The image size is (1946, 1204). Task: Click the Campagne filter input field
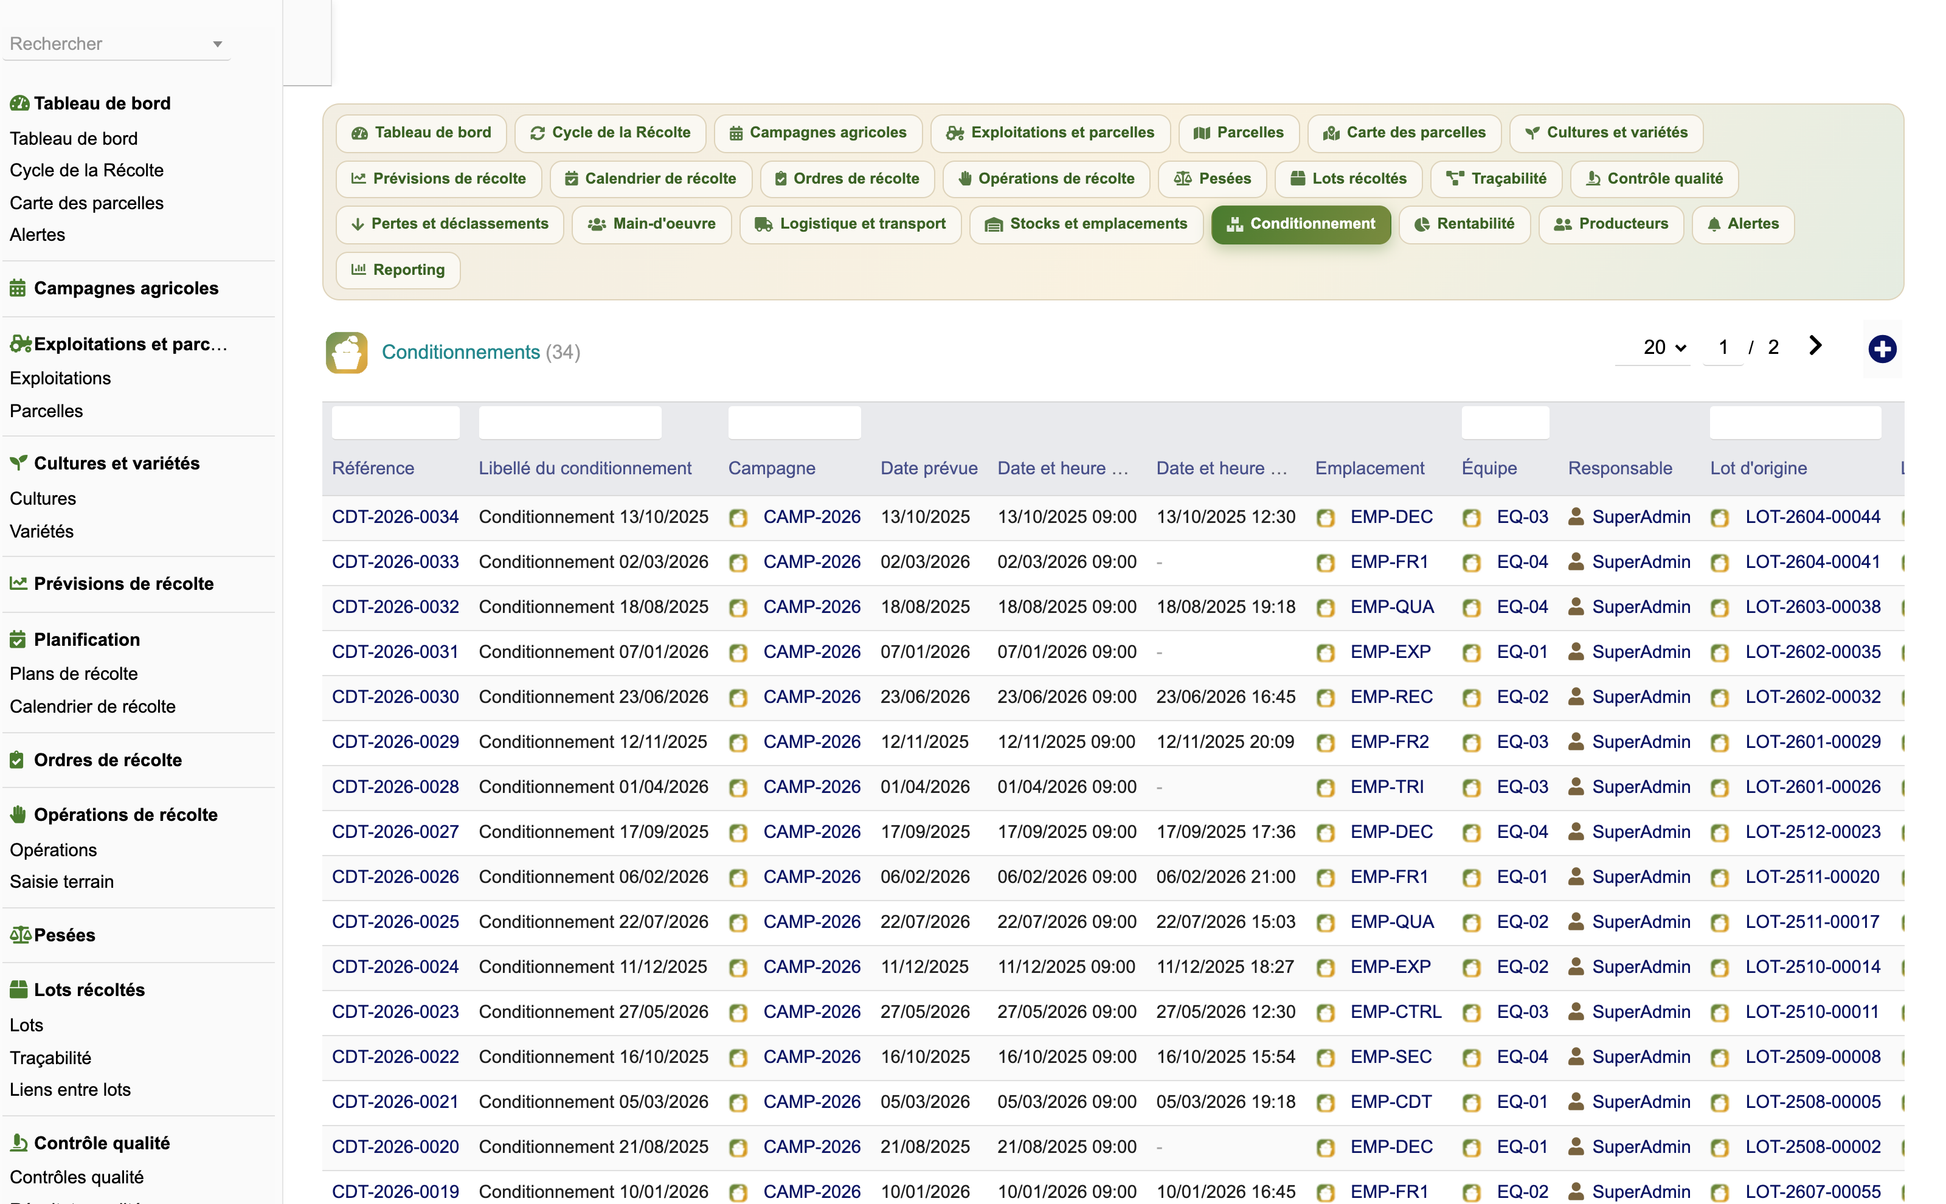[794, 423]
